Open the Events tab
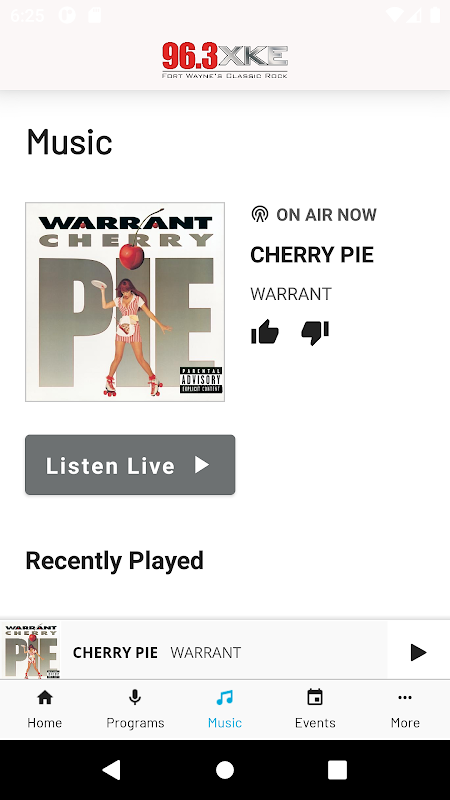 315,709
